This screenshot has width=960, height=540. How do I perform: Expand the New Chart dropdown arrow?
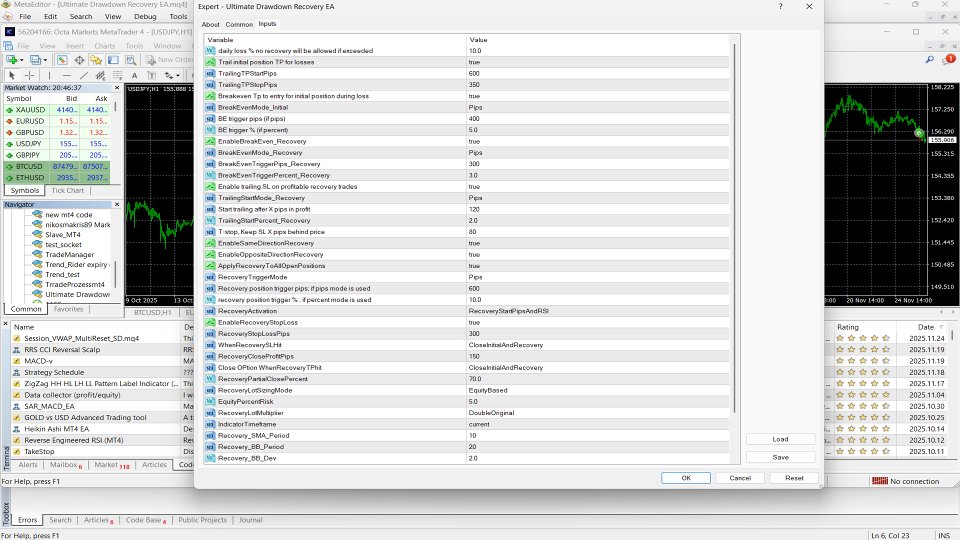(x=21, y=60)
